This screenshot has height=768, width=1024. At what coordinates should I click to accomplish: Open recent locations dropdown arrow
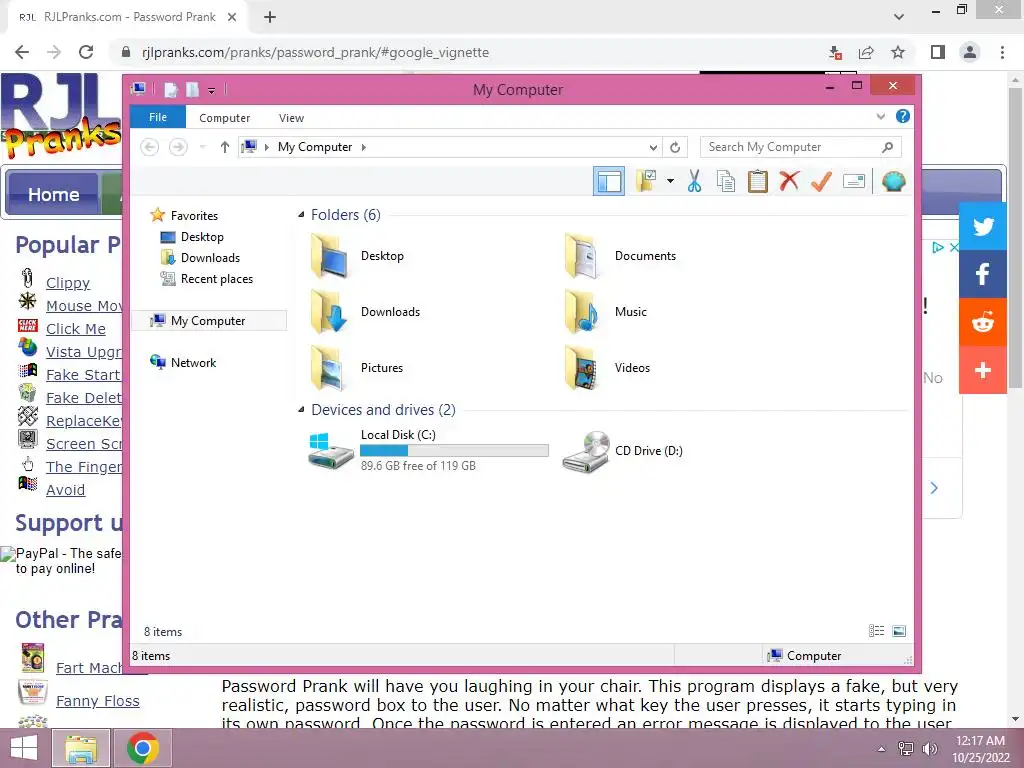(x=202, y=147)
